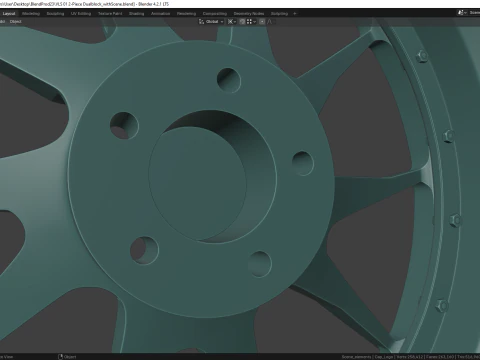This screenshot has width=480, height=360.
Task: Open the Global transform orientation dropdown
Action: point(211,22)
